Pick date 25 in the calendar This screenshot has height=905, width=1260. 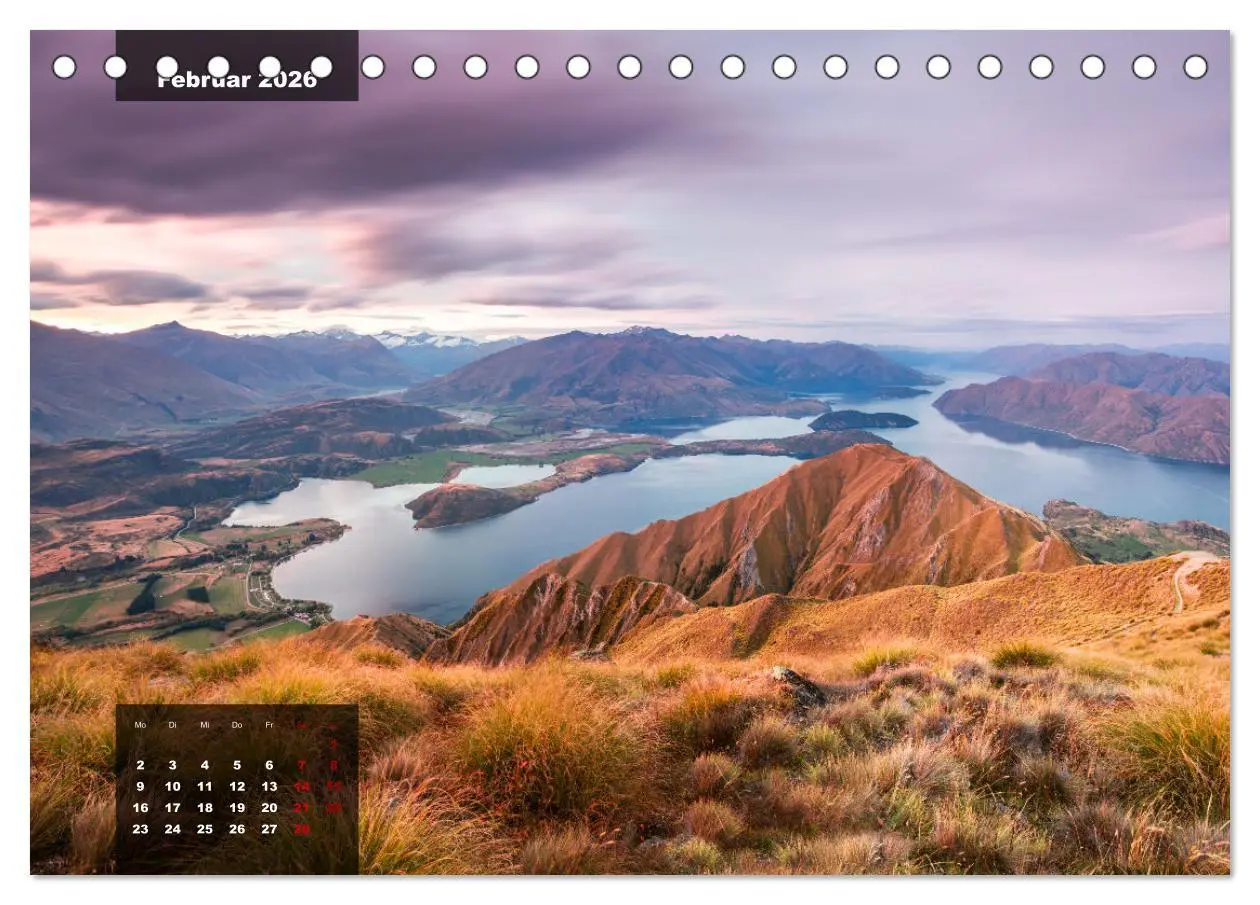pyautogui.click(x=205, y=829)
